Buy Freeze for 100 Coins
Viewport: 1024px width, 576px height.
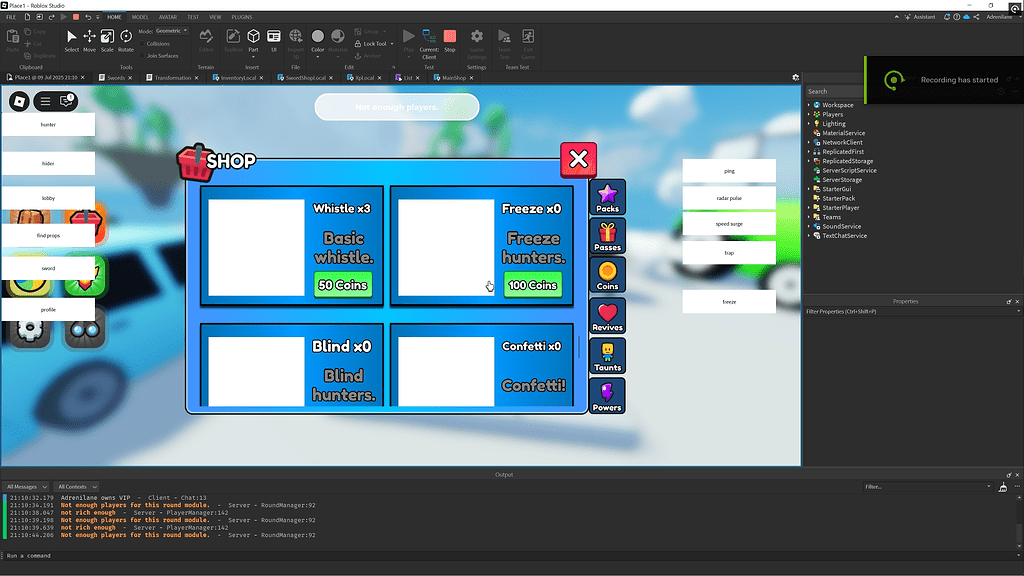coord(533,285)
